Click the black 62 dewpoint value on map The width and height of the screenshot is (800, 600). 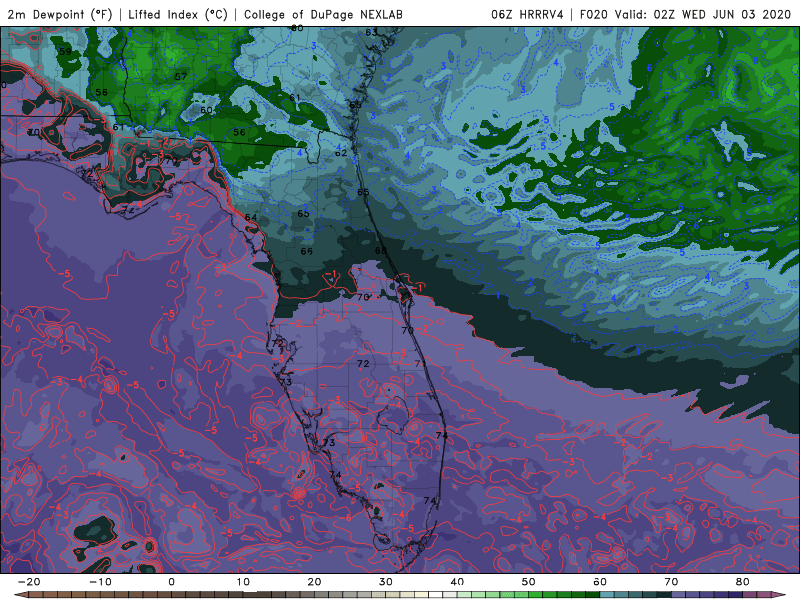pyautogui.click(x=341, y=153)
